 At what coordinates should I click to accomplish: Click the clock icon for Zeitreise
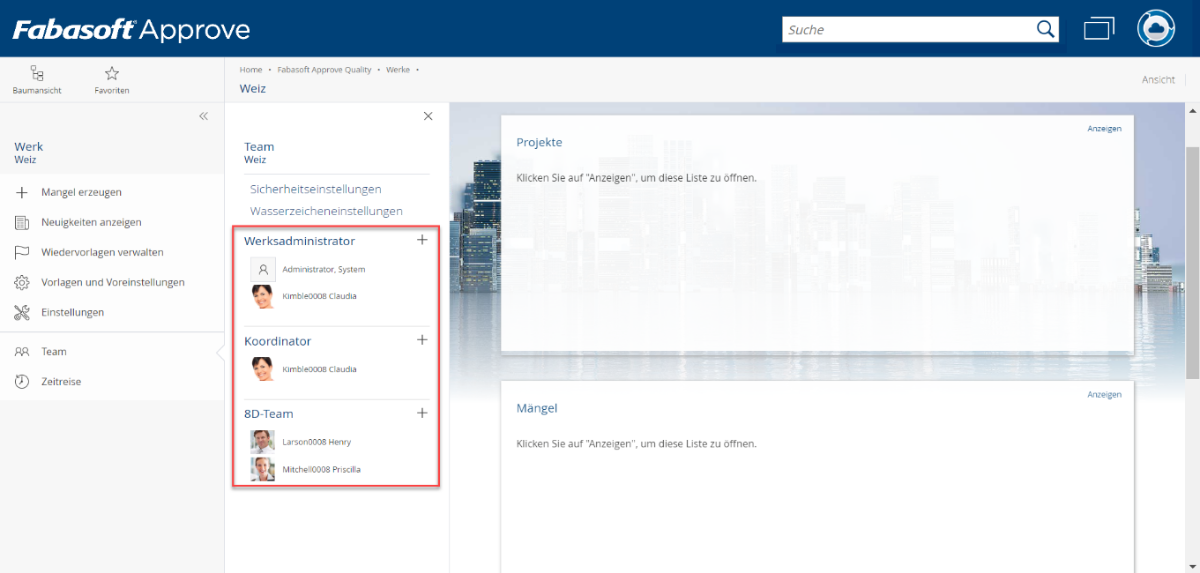point(22,382)
